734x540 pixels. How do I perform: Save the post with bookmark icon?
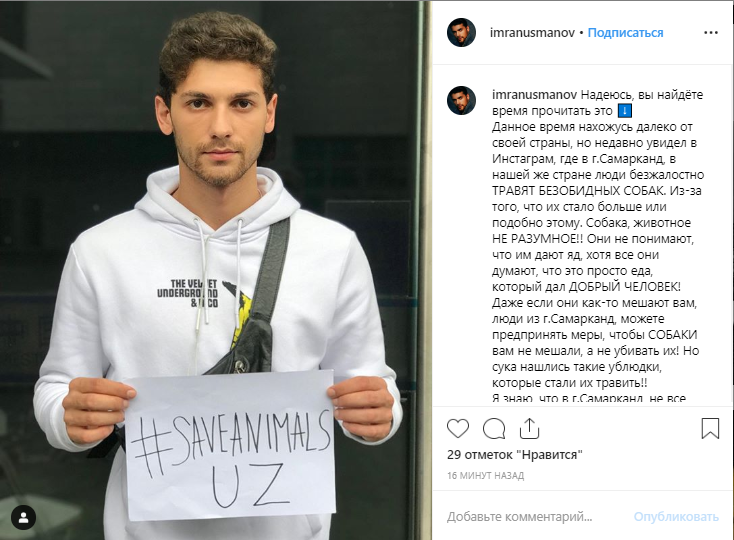coord(710,428)
